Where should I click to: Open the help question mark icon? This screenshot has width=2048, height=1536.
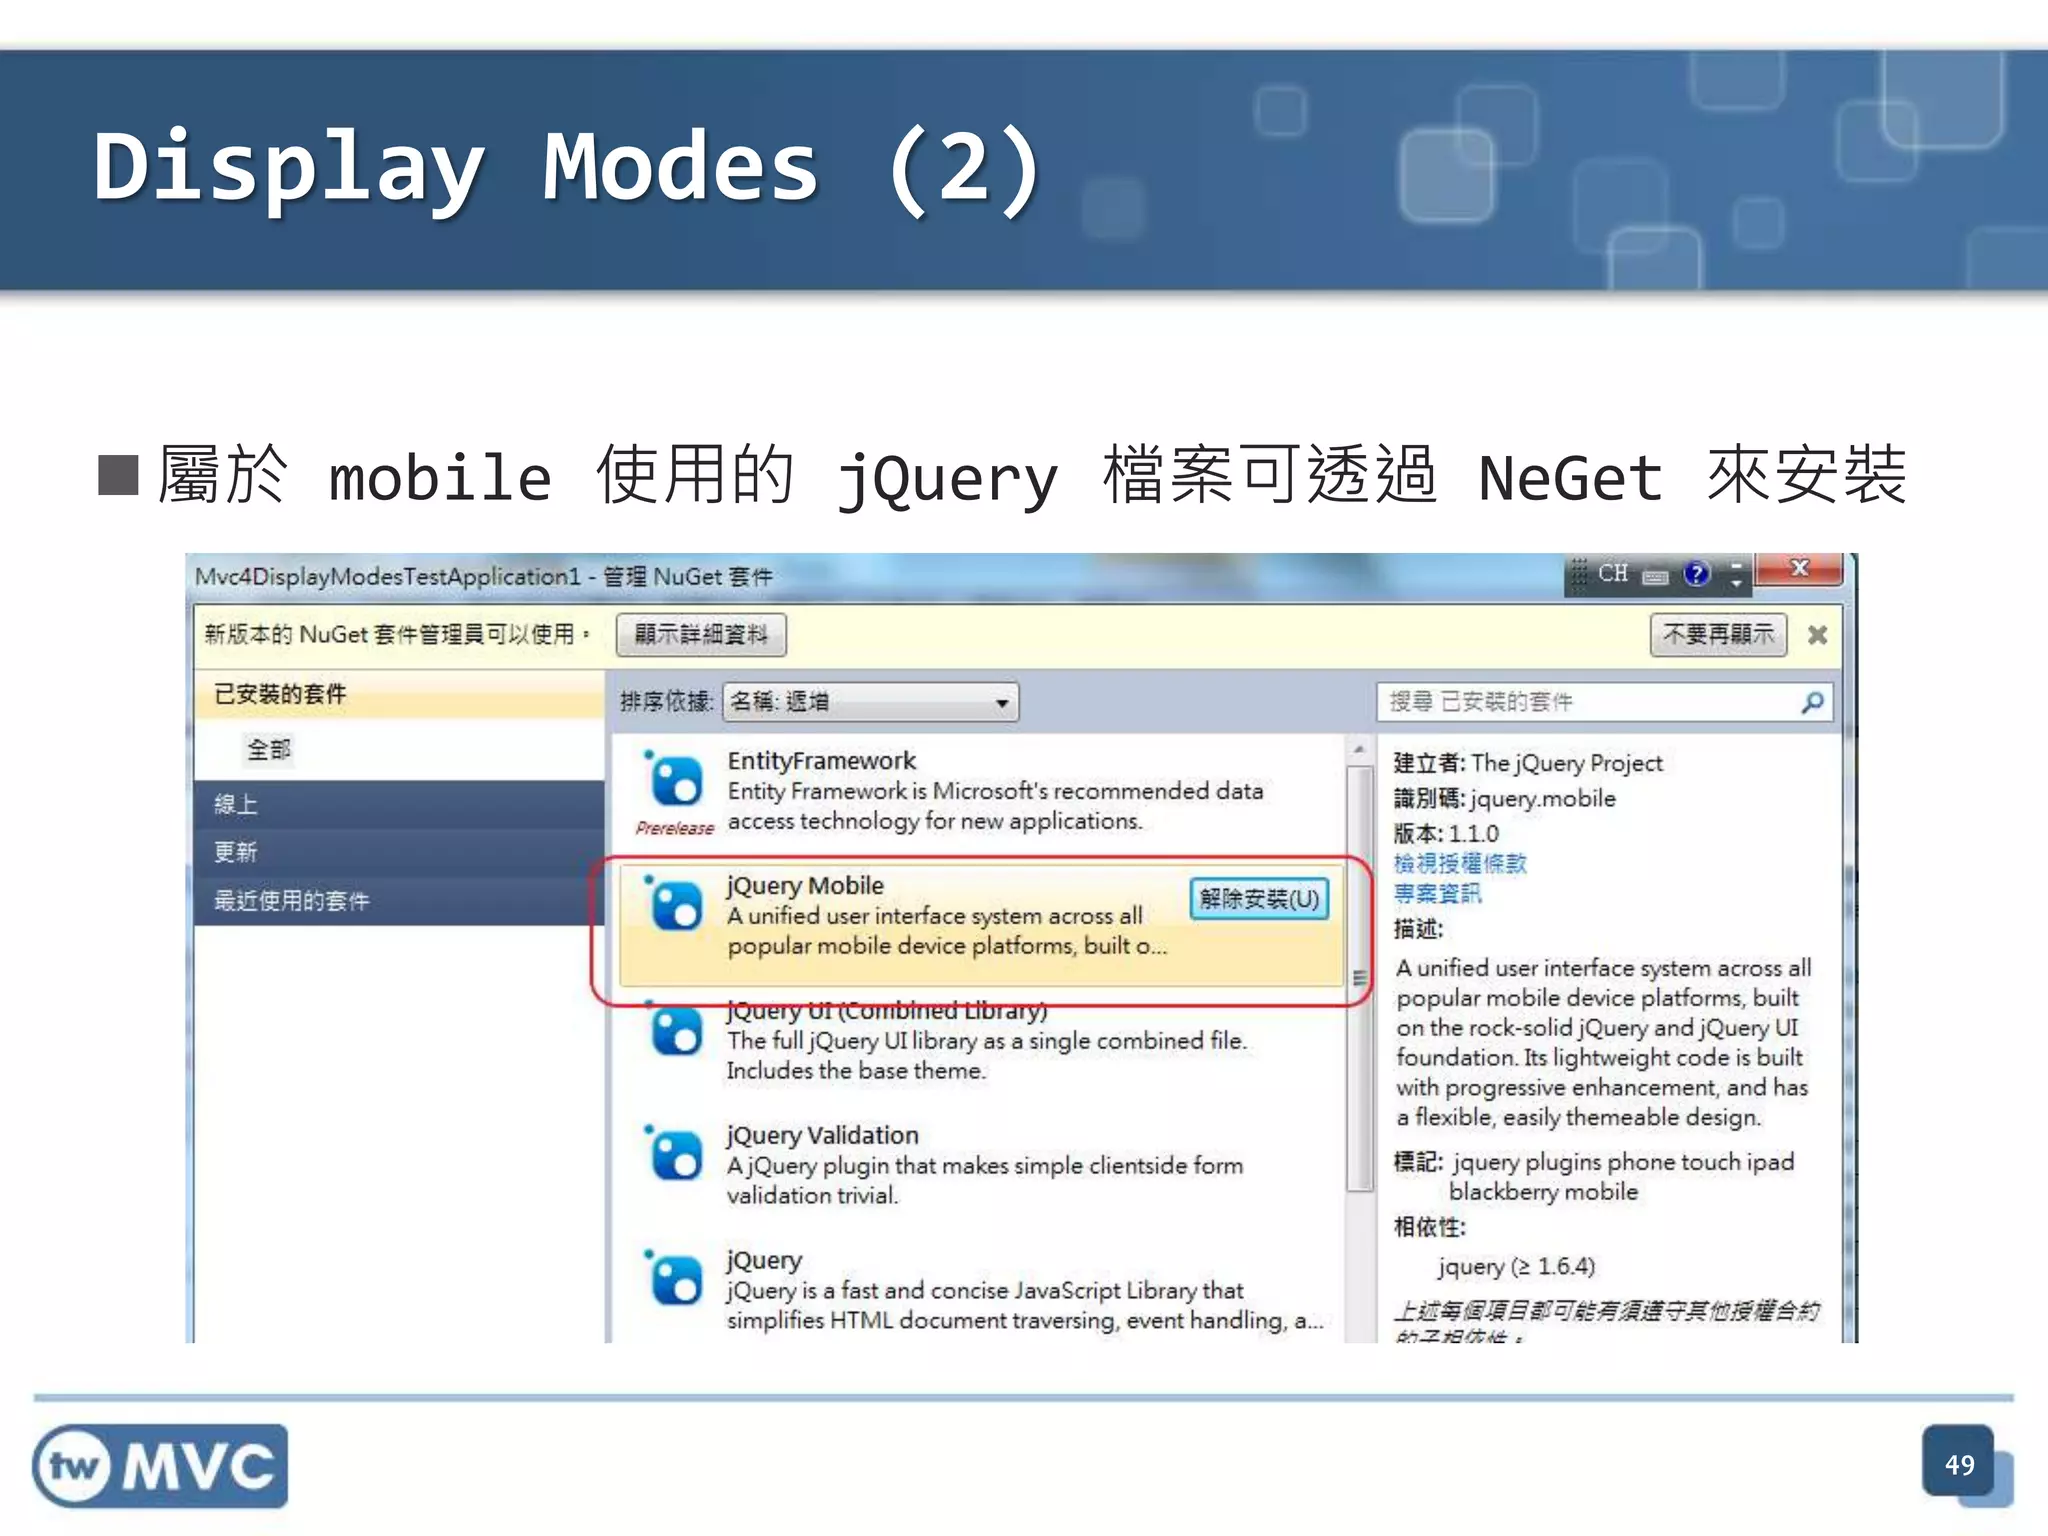pos(1696,574)
